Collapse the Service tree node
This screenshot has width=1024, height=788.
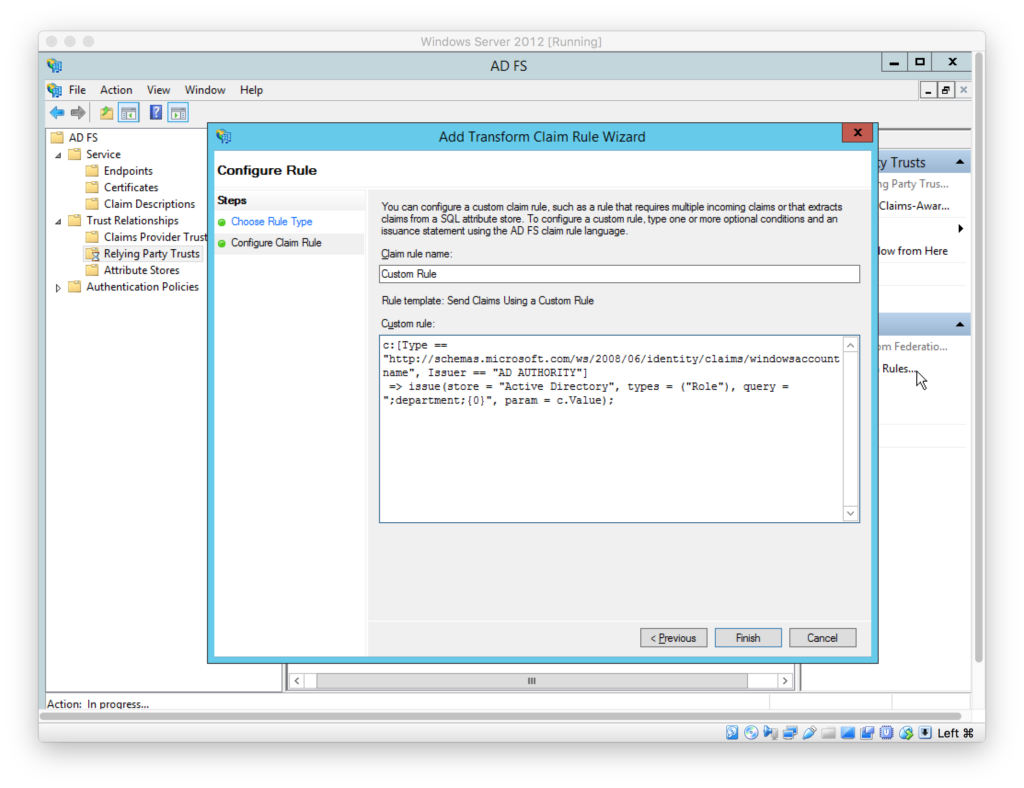59,155
